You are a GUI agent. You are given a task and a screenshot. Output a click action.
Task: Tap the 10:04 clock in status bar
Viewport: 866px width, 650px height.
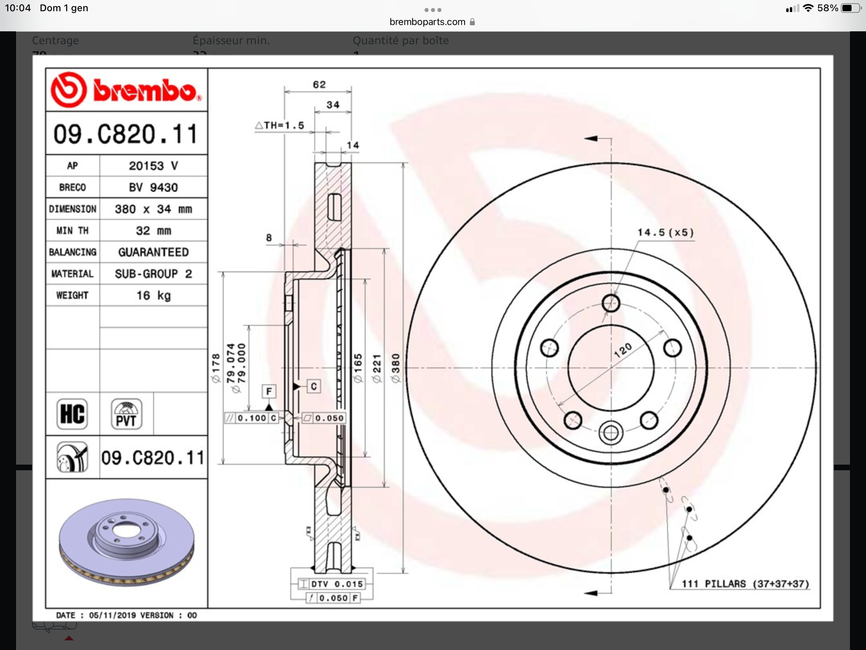(18, 8)
